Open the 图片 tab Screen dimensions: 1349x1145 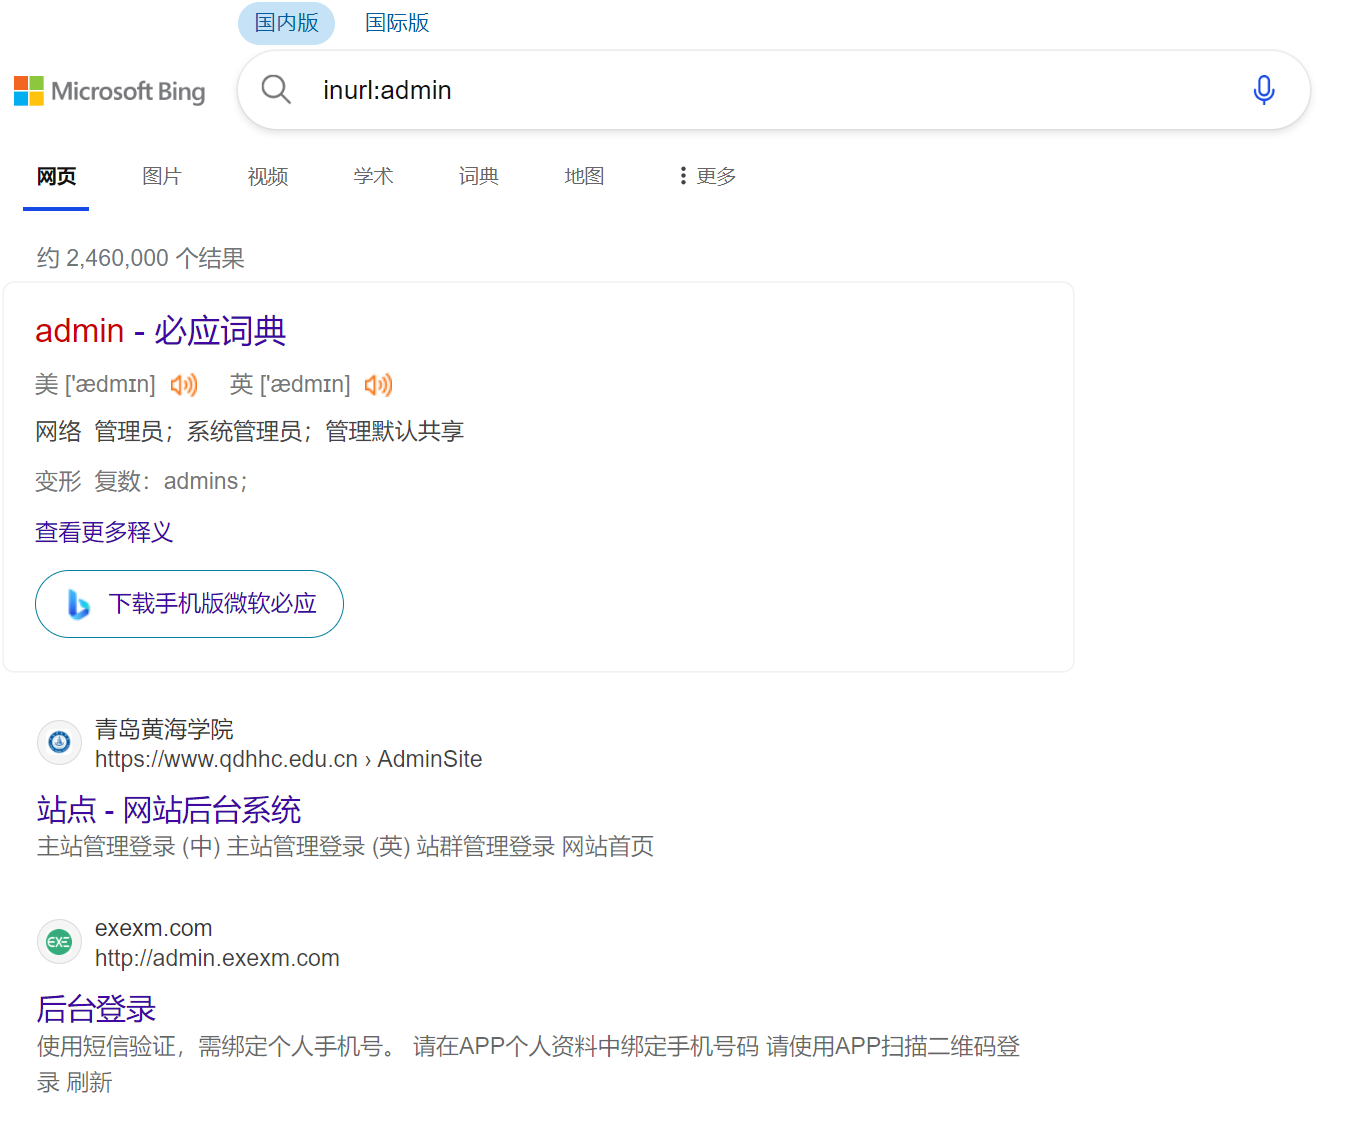(162, 177)
